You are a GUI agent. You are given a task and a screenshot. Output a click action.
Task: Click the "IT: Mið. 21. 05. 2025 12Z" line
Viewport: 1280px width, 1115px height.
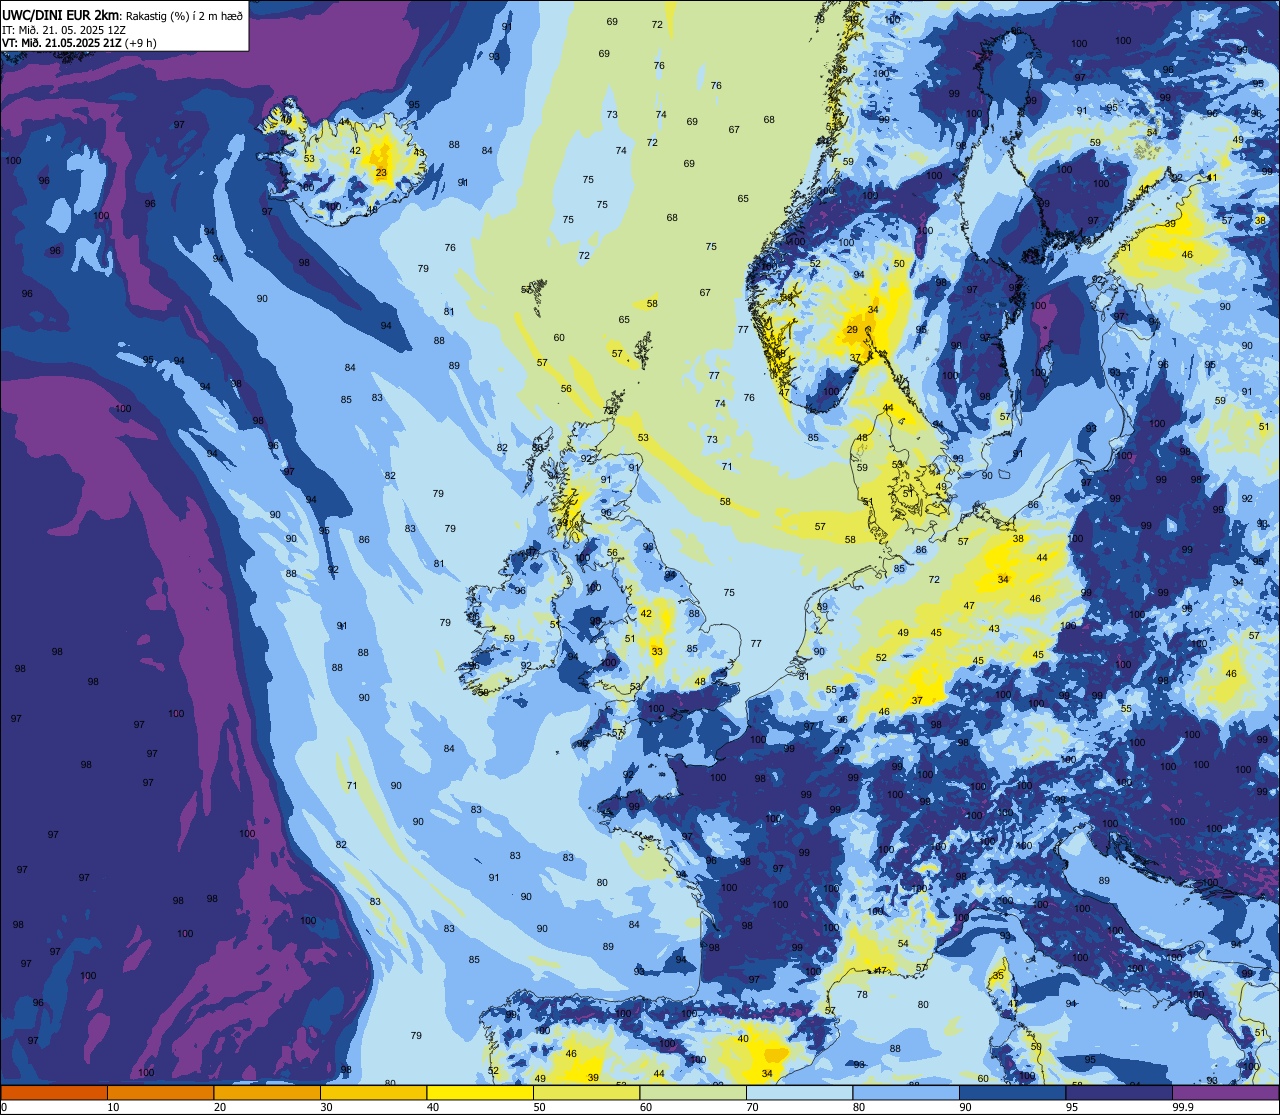[64, 29]
